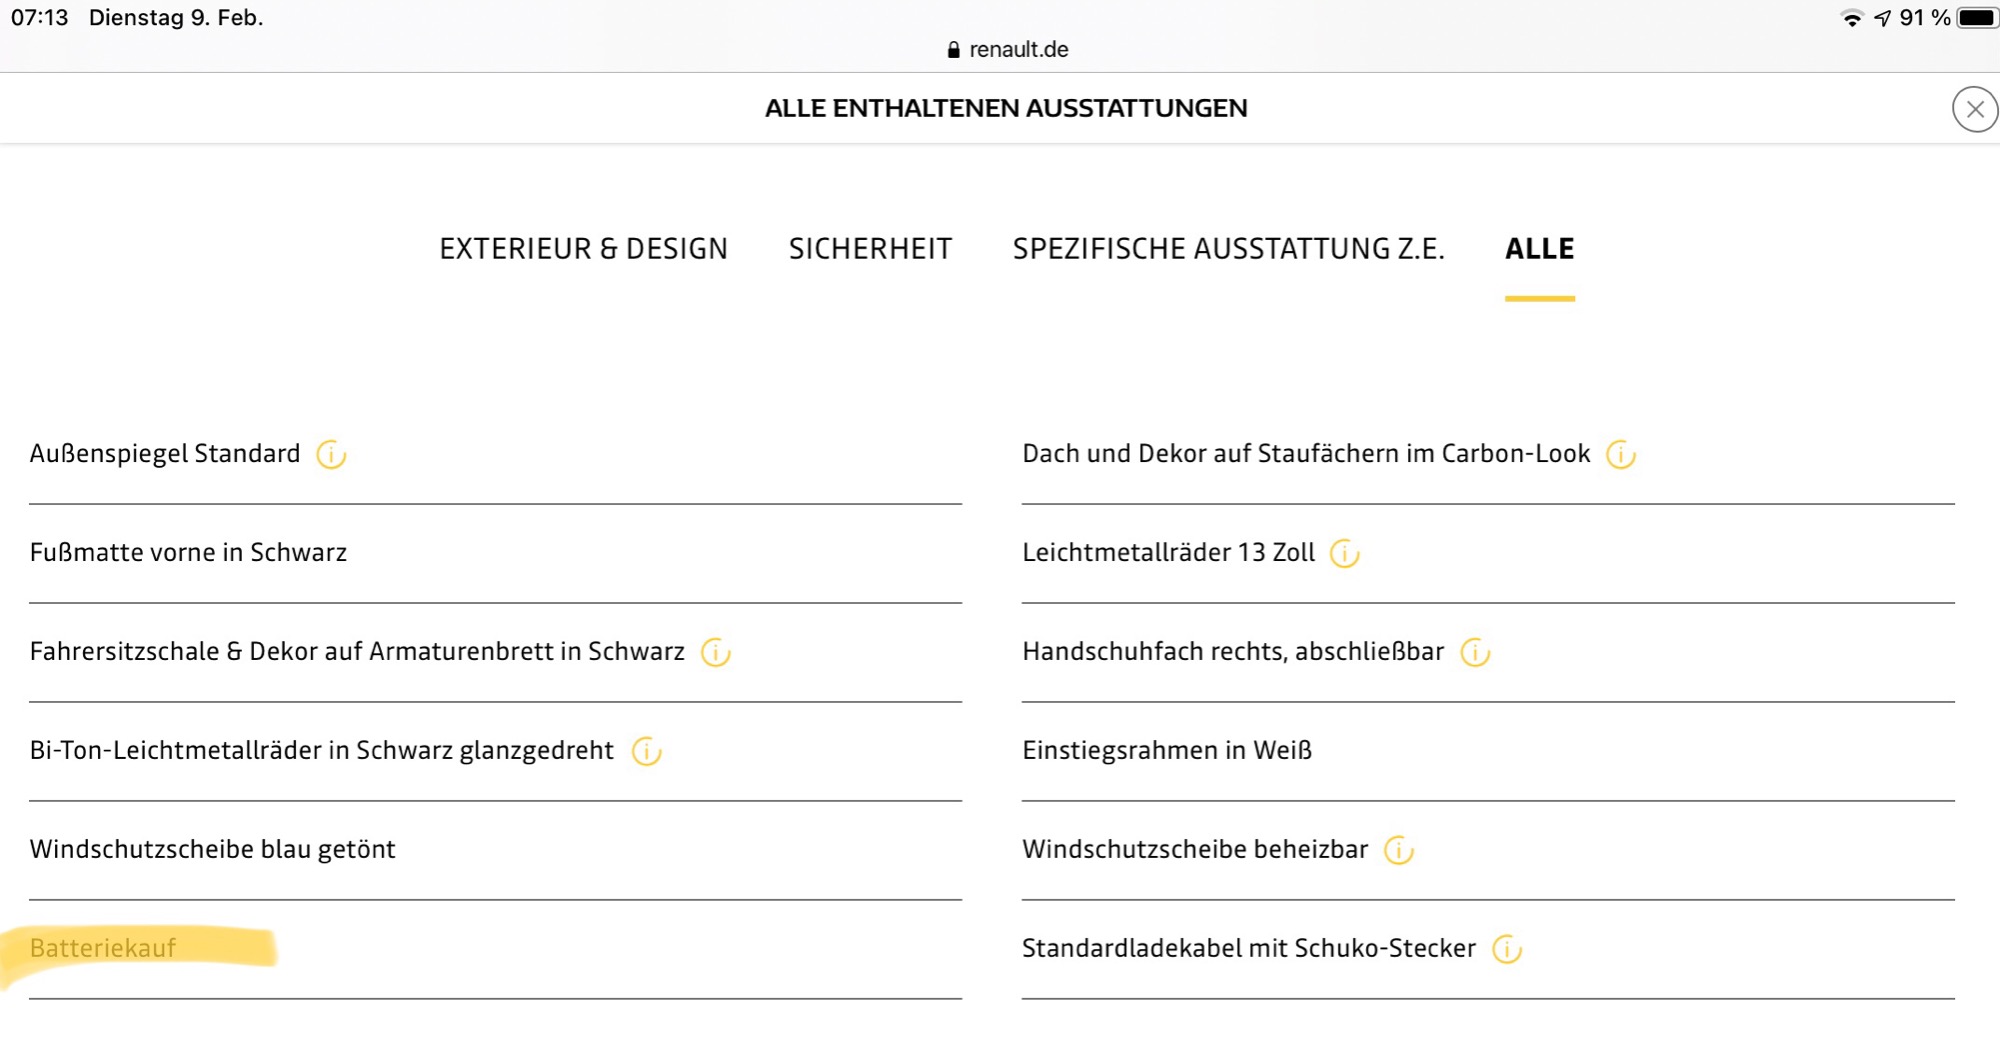
Task: Close the Ausstattungen overlay with X
Action: coord(1974,110)
